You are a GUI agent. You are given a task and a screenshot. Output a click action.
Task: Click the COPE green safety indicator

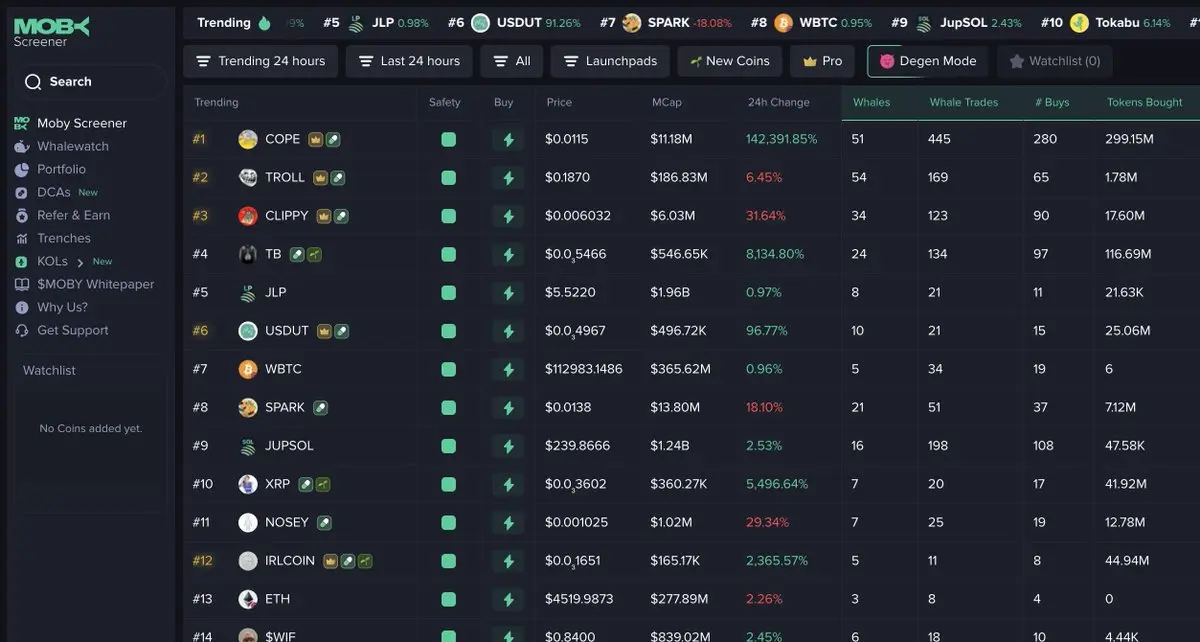pyautogui.click(x=448, y=140)
